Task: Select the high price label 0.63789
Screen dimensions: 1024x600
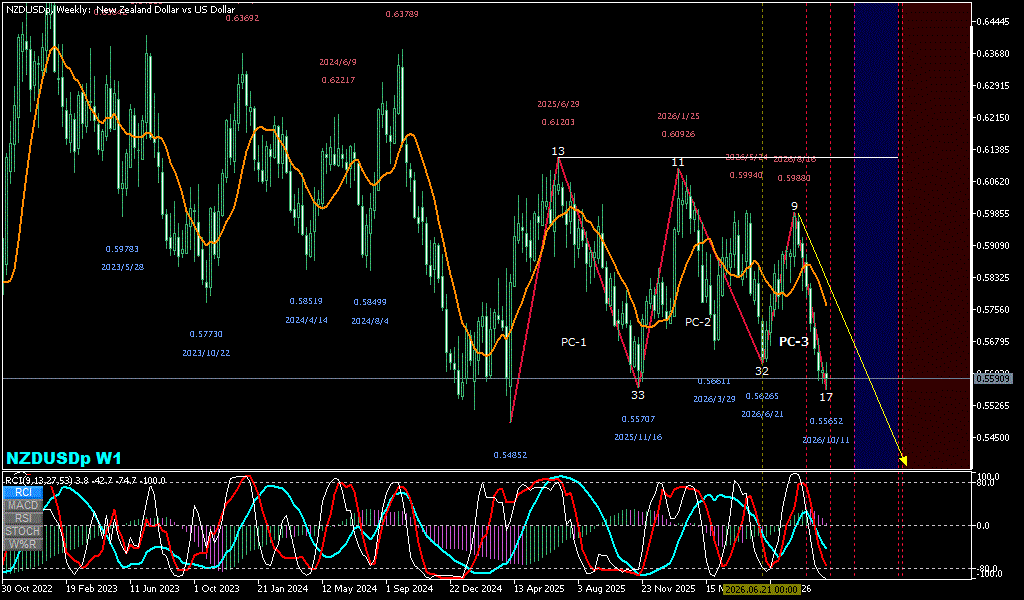Action: pyautogui.click(x=402, y=14)
